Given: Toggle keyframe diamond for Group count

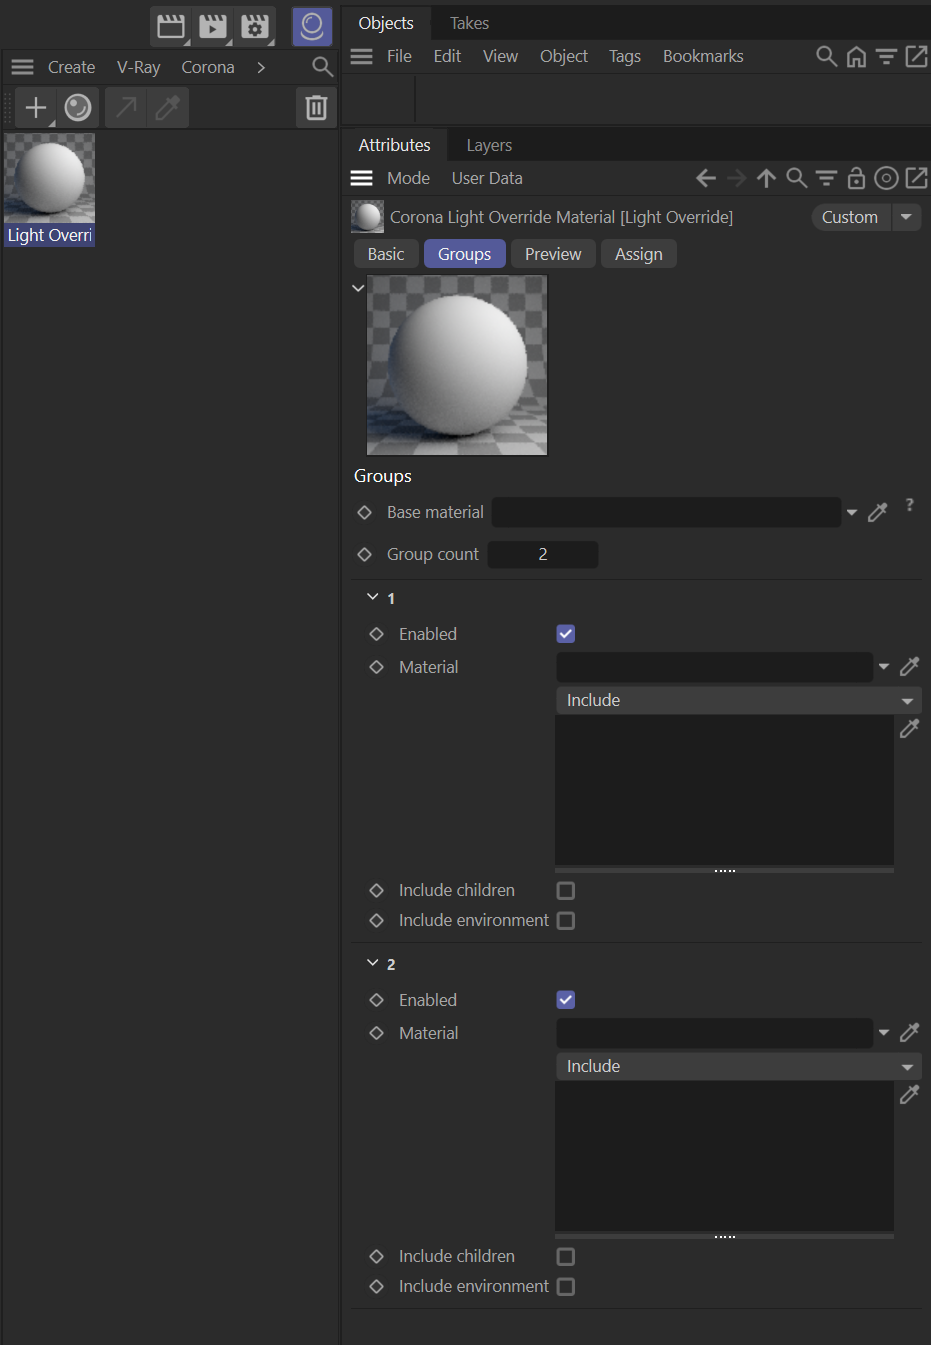Looking at the screenshot, I should (x=364, y=554).
